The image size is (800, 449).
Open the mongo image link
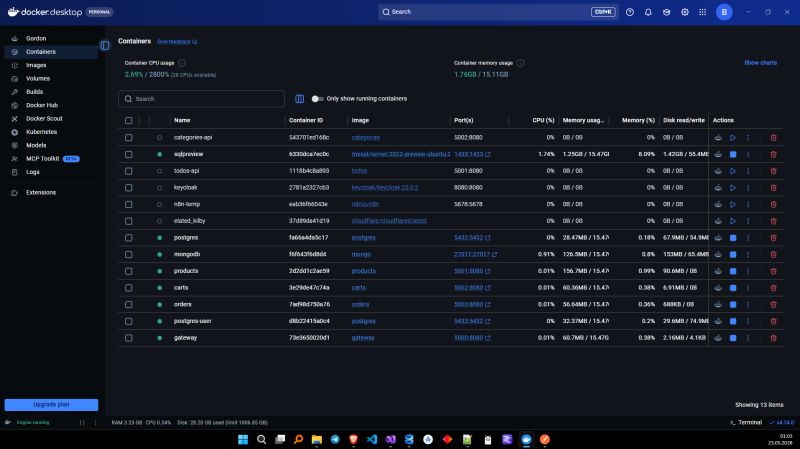(x=361, y=254)
